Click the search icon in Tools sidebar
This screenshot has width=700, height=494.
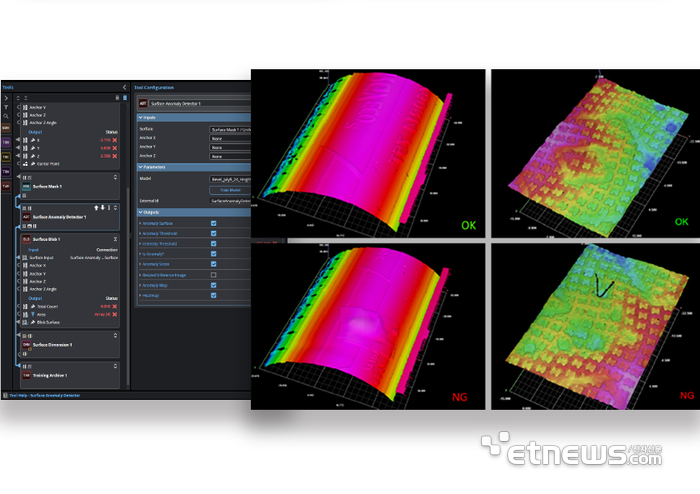[x=5, y=116]
